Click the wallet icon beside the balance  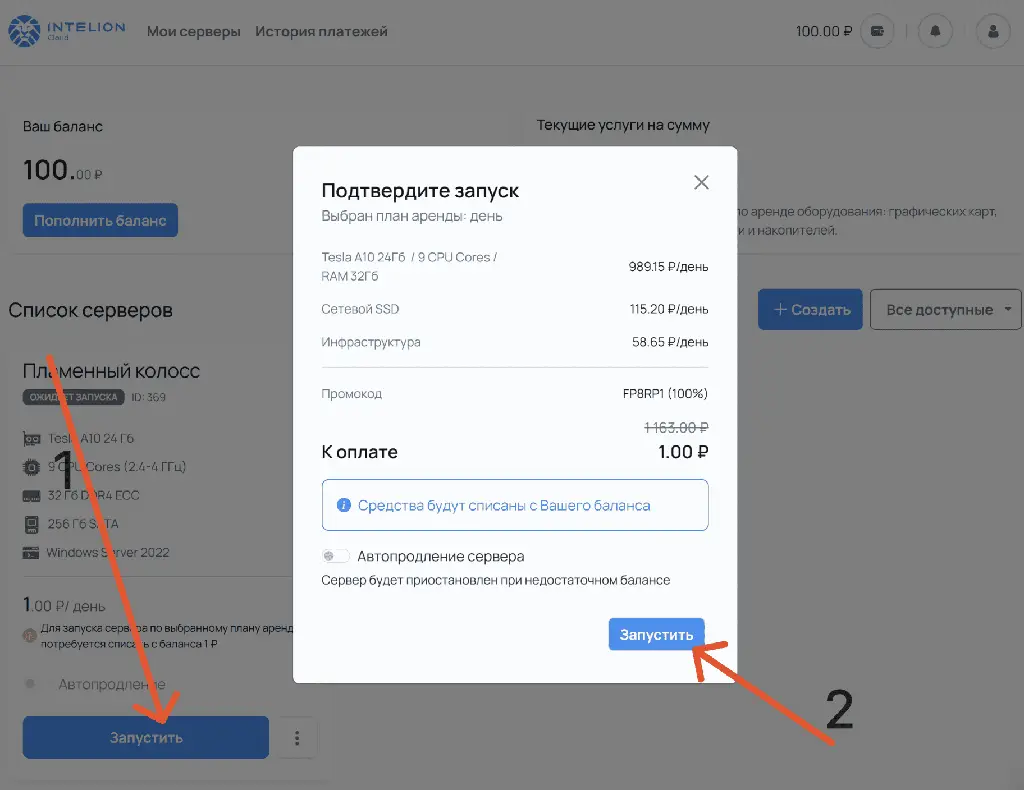pos(878,31)
